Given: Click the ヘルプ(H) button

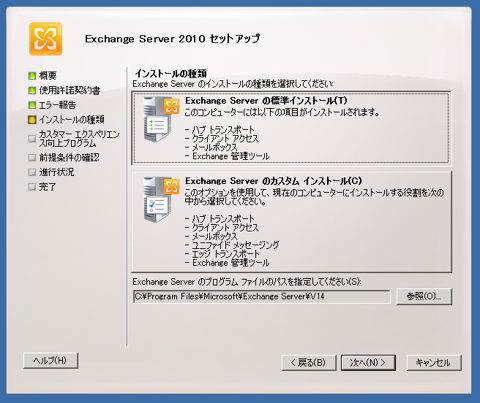Looking at the screenshot, I should pos(51,360).
